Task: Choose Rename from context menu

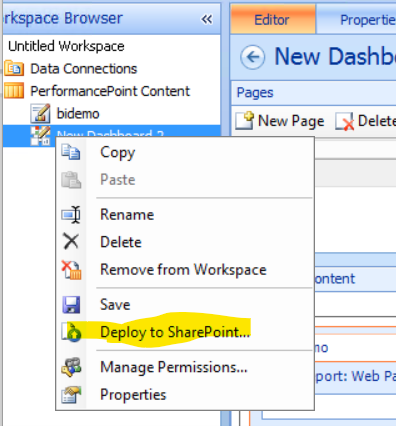Action: pyautogui.click(x=127, y=214)
